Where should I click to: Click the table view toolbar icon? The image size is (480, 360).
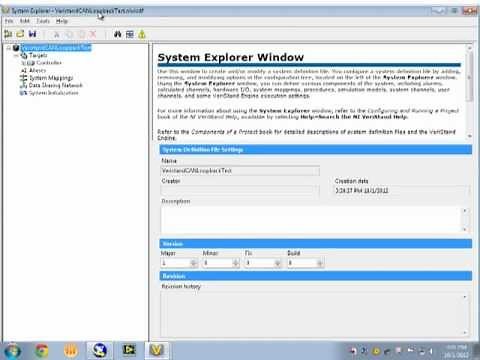point(130,34)
